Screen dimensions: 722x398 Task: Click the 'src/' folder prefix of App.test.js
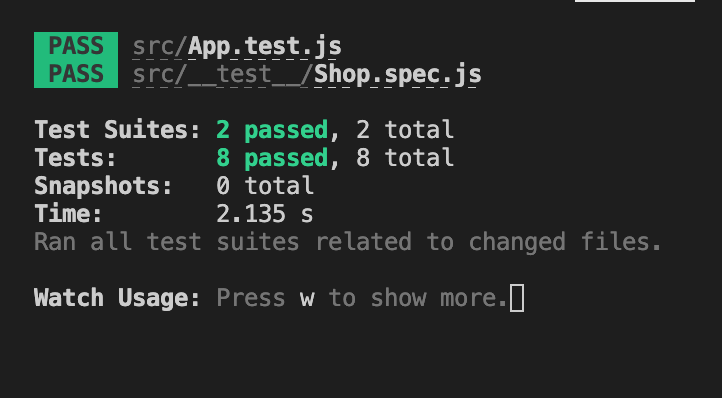click(x=160, y=47)
